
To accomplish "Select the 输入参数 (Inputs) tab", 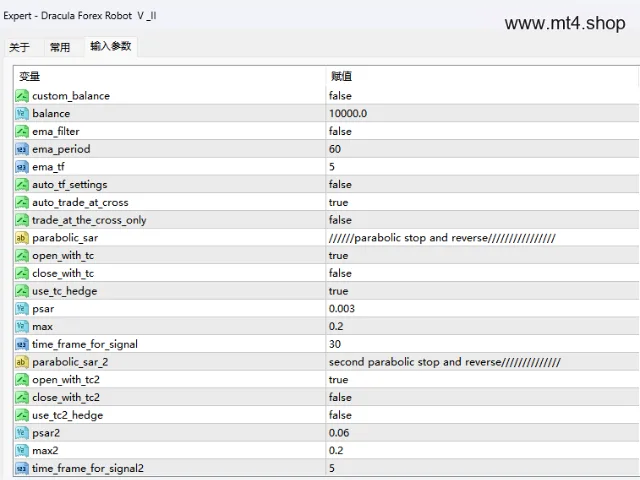I will click(111, 46).
